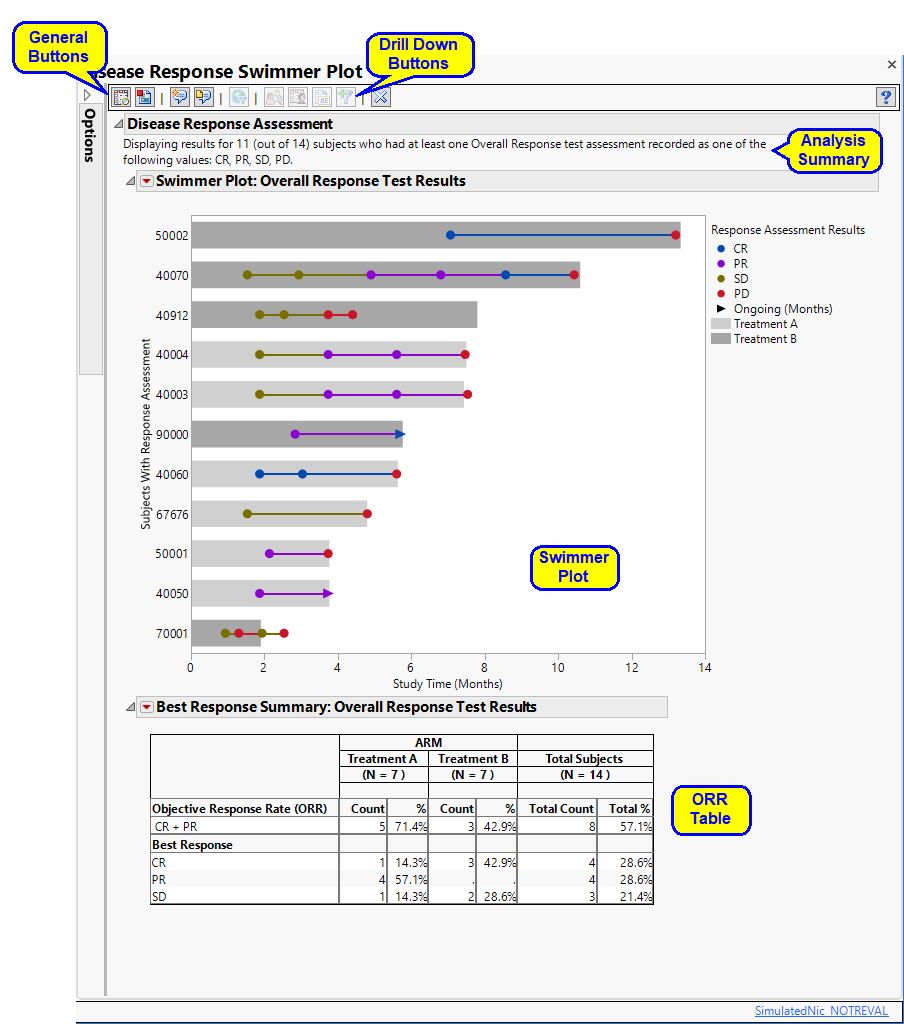Collapse the Best Response Summary outline triangle
This screenshot has height=1024, width=904.
click(x=131, y=707)
